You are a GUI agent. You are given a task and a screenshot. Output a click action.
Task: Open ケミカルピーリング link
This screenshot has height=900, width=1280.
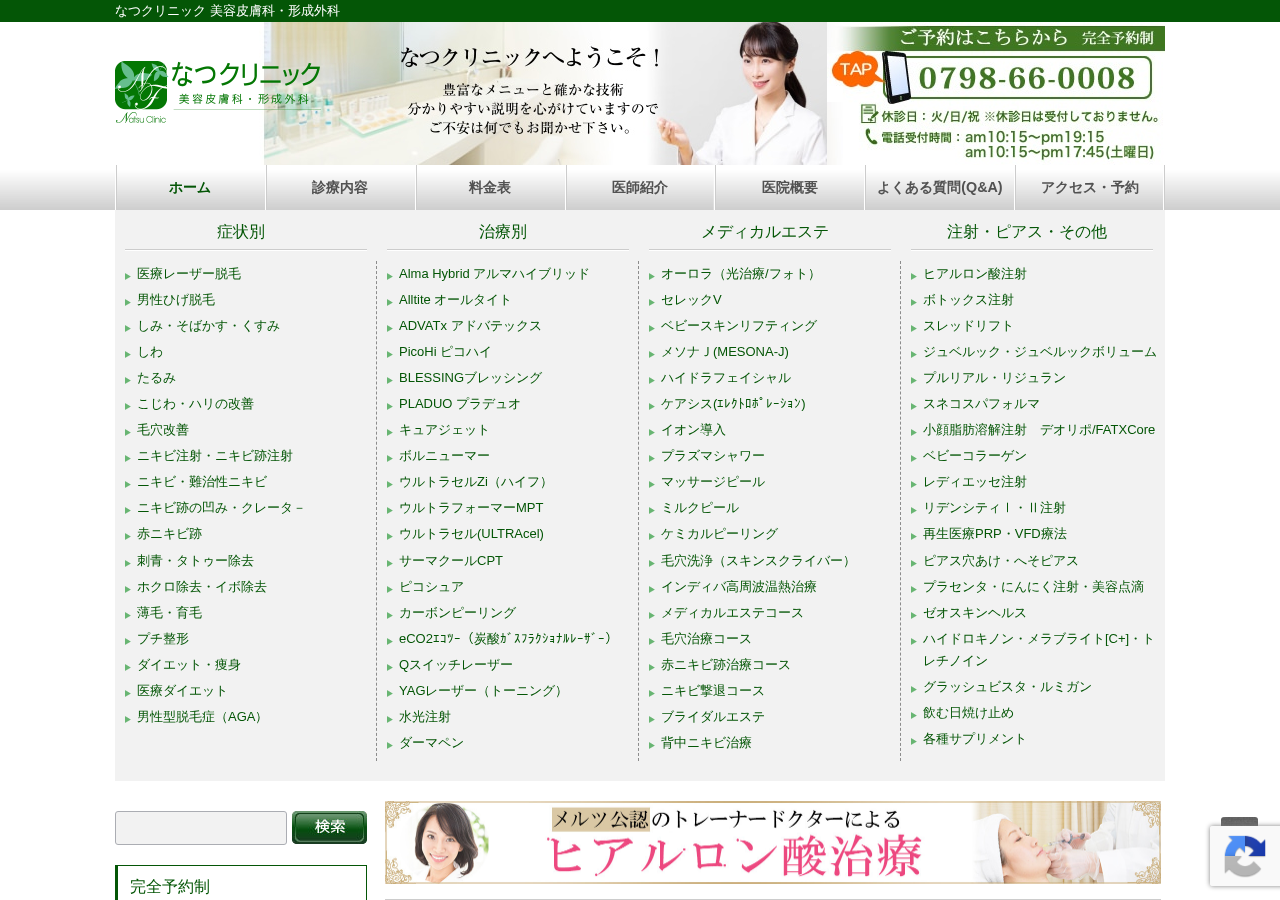[719, 534]
